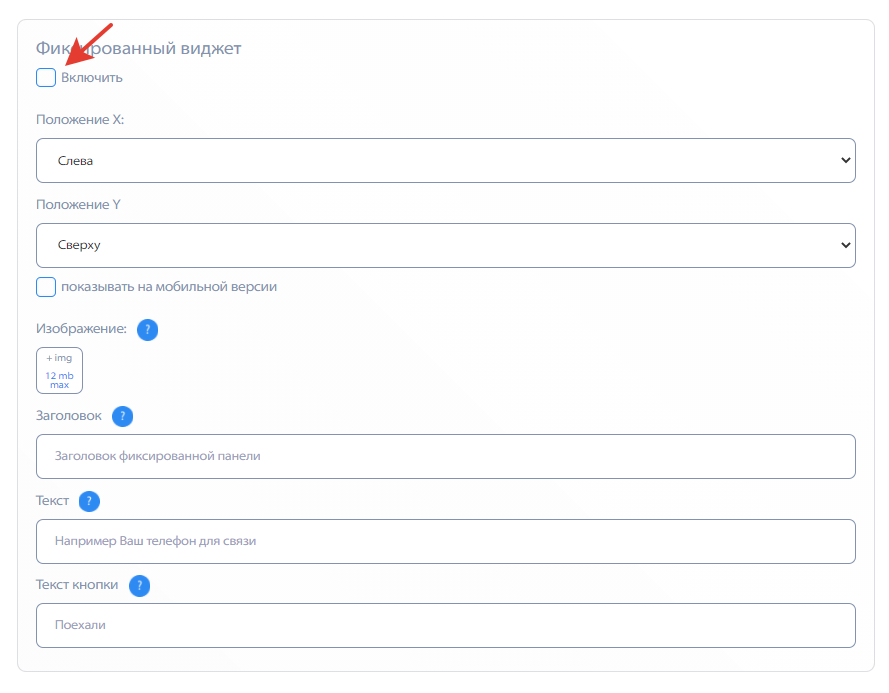Click the Положение X: field label
The height and width of the screenshot is (693, 889).
(80, 120)
